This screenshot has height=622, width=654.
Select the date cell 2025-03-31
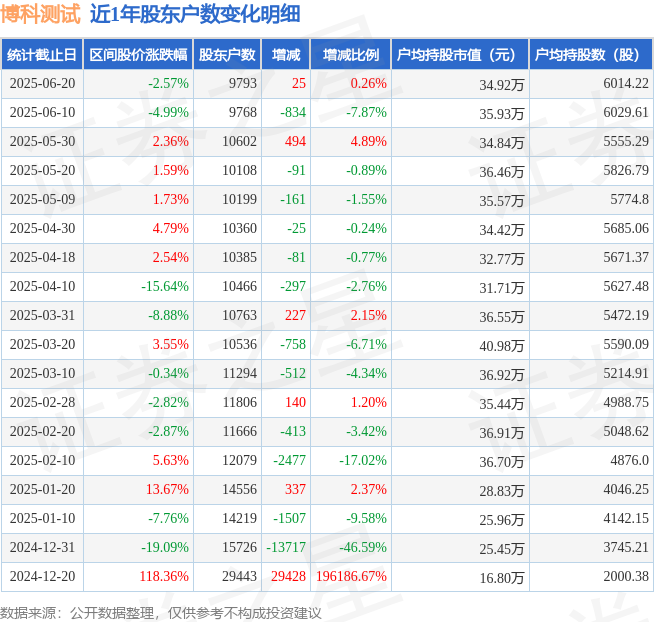coord(43,315)
